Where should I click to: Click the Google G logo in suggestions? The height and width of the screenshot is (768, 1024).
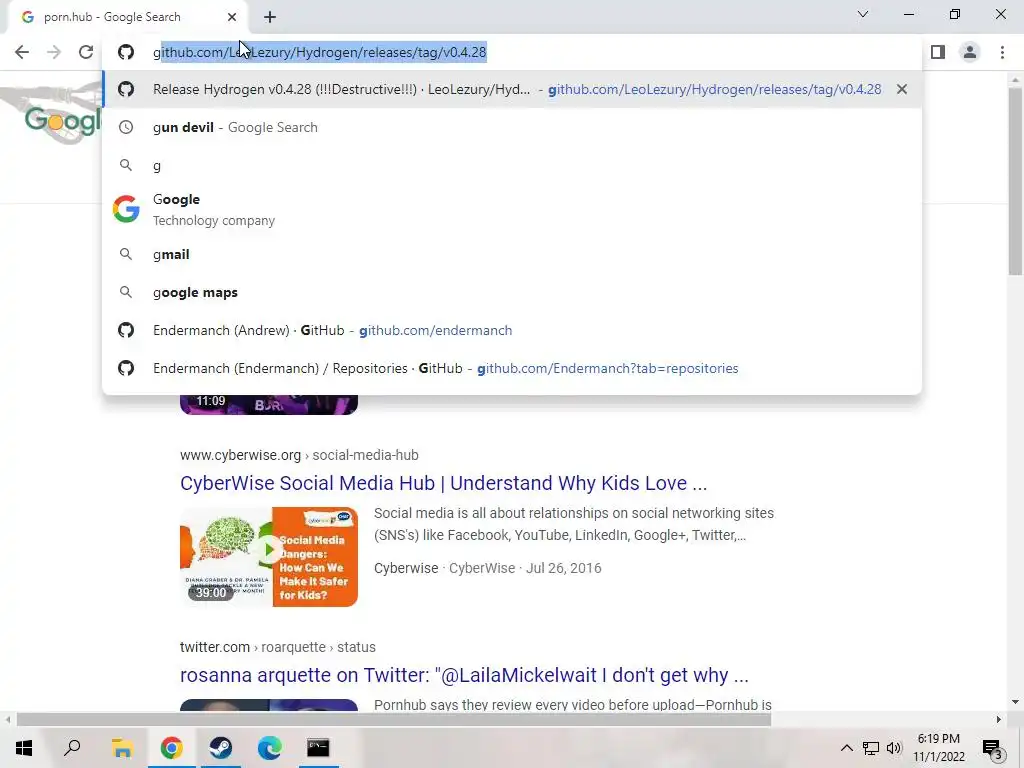(126, 209)
